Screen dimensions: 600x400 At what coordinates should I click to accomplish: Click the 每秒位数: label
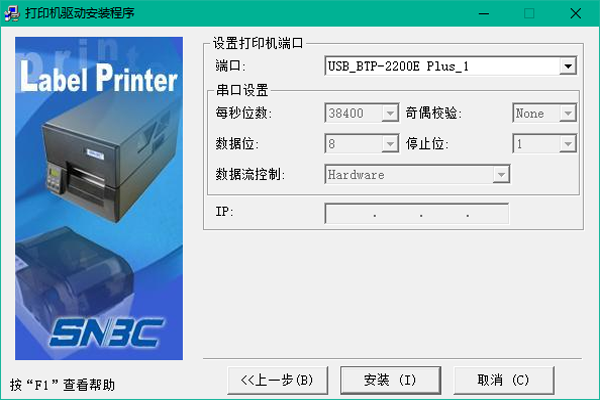tap(244, 113)
